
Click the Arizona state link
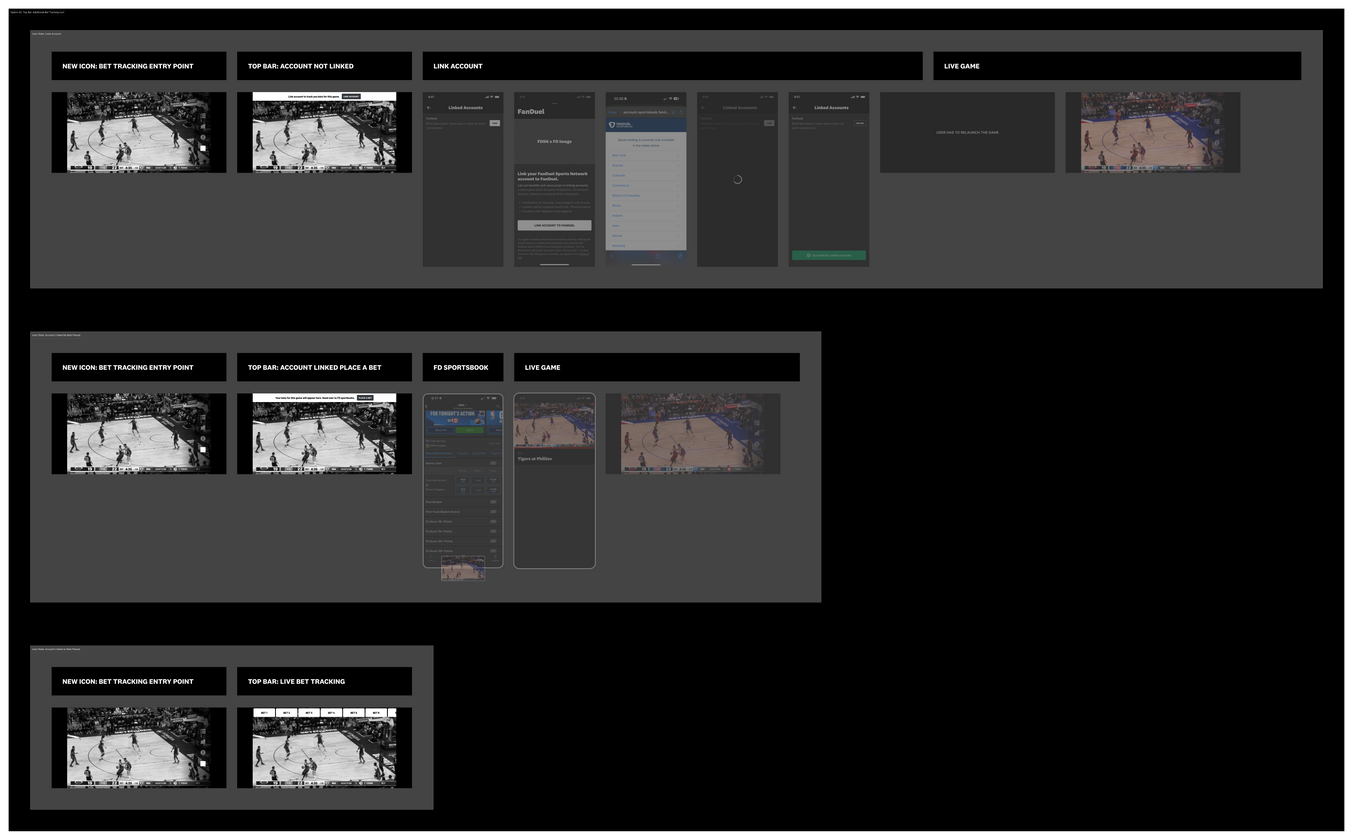click(618, 165)
